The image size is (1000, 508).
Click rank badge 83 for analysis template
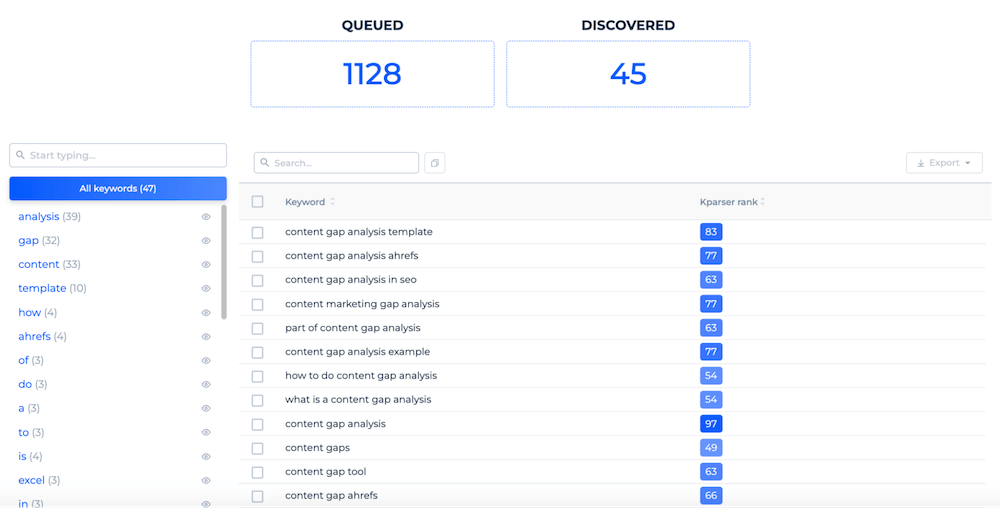(x=711, y=232)
